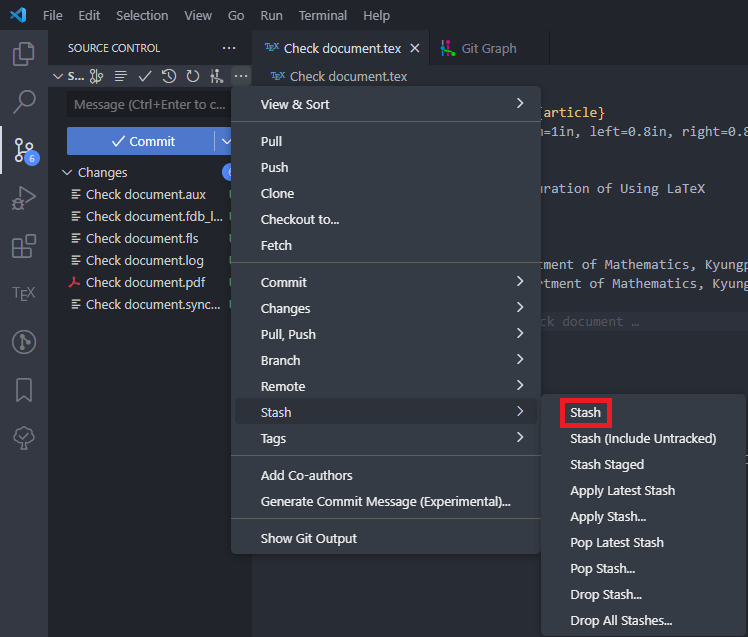Open the Commit button dropdown arrow
Screen dimensions: 748x637
click(x=226, y=141)
